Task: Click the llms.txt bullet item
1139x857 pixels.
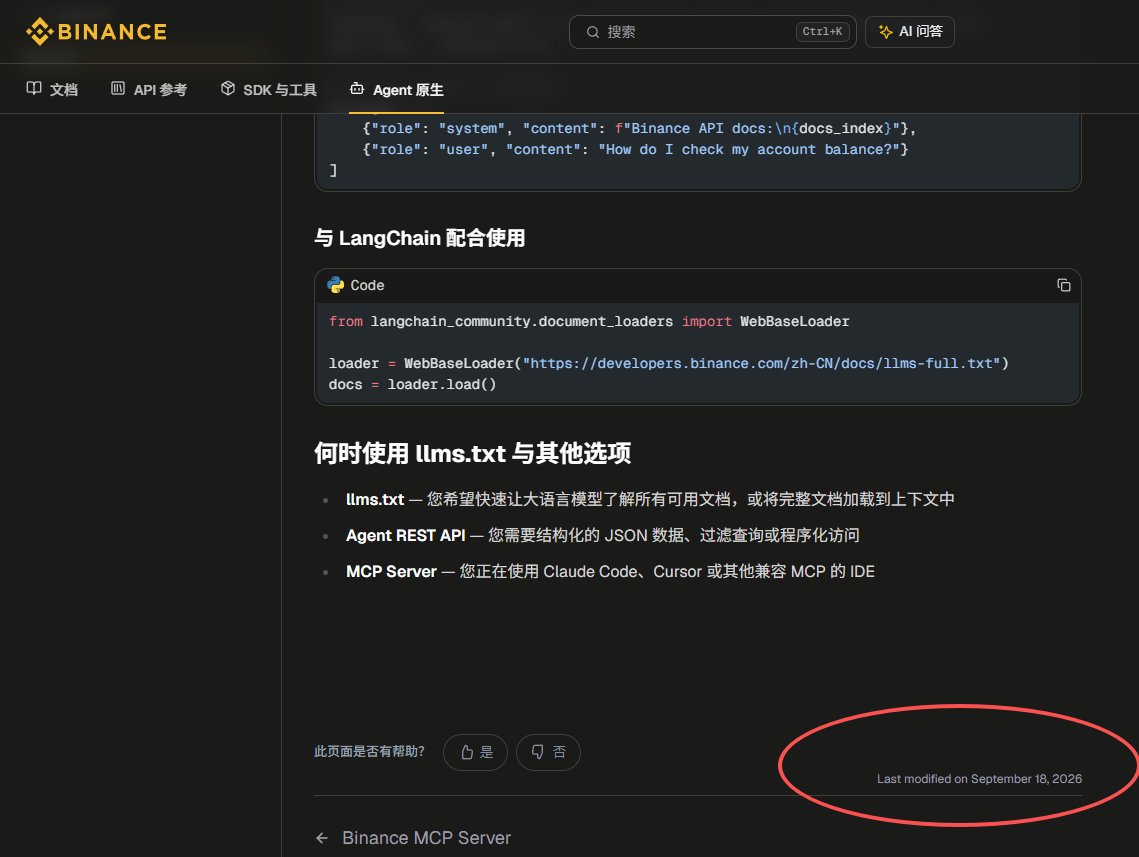Action: point(650,500)
